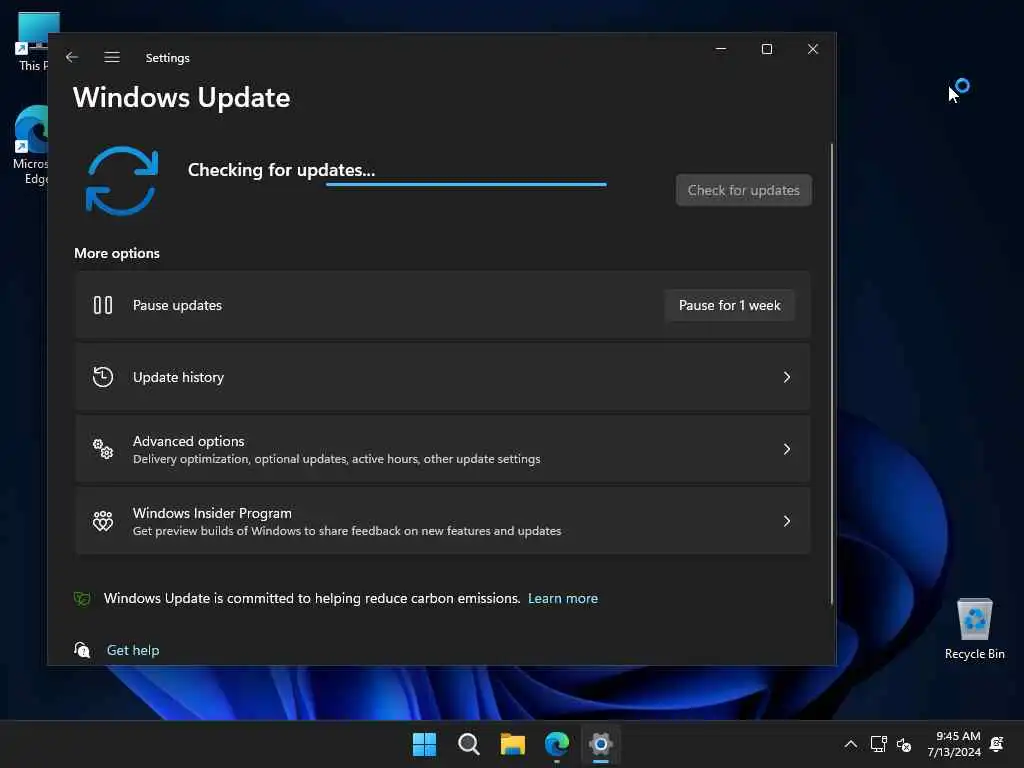
Task: Select the Microsoft Edge desktop shortcut
Action: (30, 146)
